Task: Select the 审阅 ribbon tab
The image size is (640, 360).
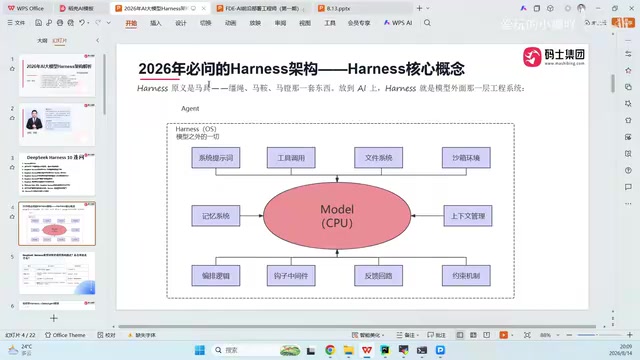Action: (280, 23)
